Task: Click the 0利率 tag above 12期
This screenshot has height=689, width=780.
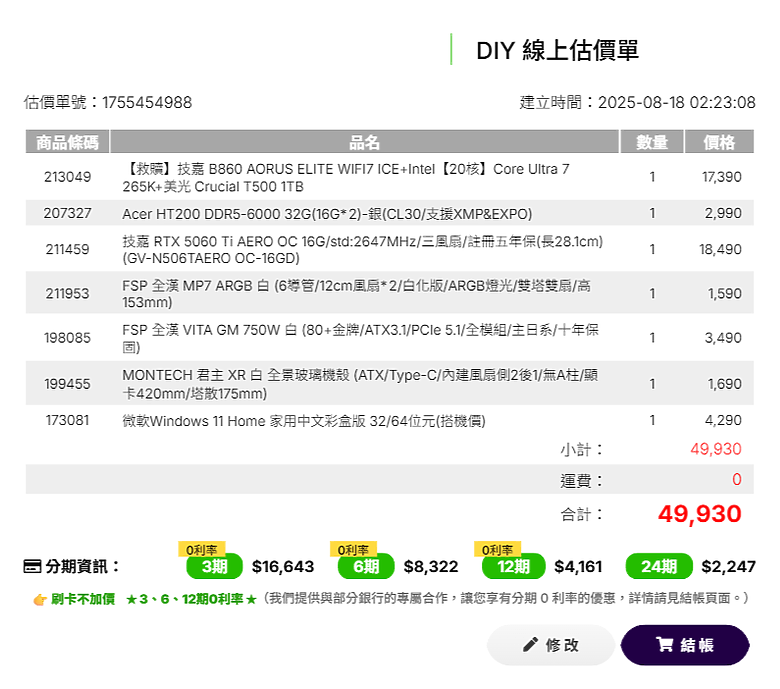Action: tap(497, 549)
